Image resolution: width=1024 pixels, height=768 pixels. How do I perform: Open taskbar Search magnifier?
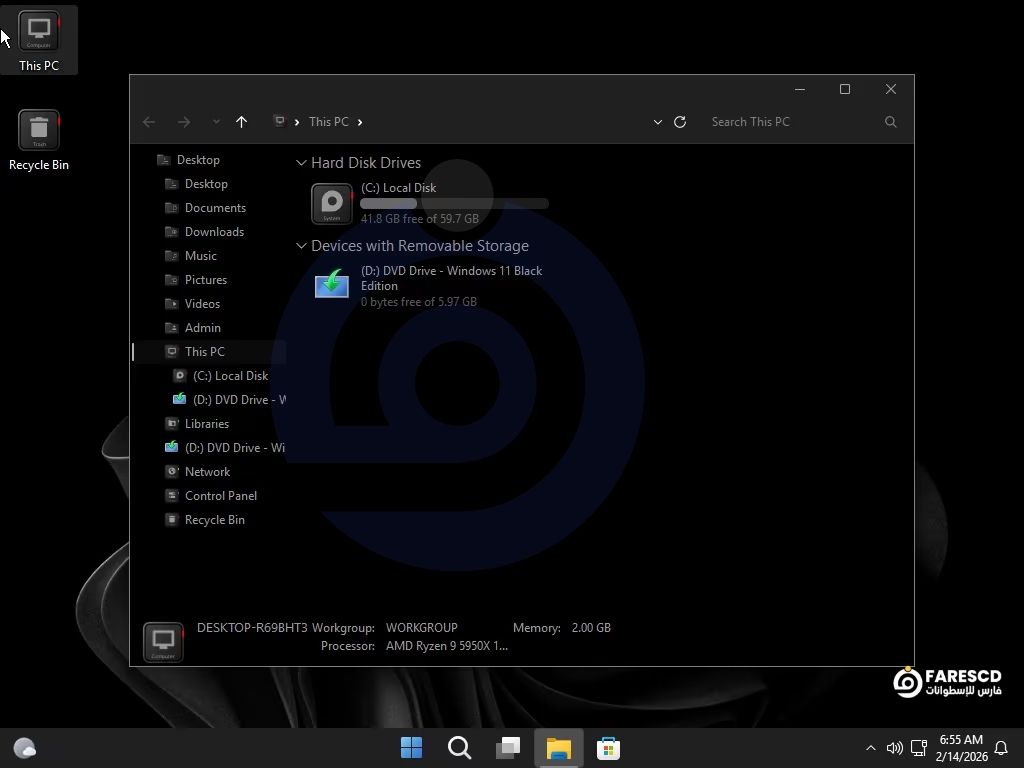tap(459, 748)
